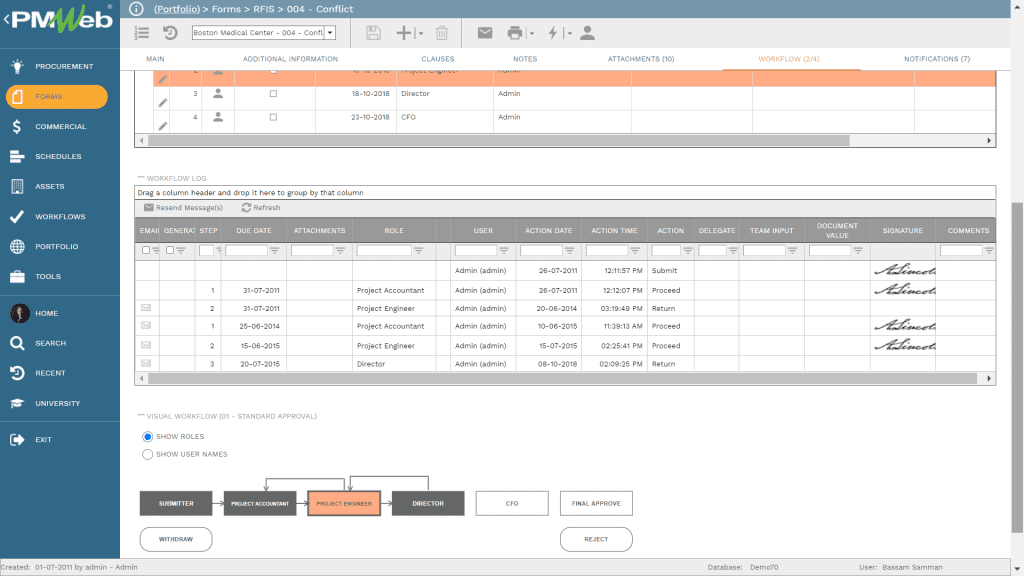Toggle the Email column filter checkbox
This screenshot has height=576, width=1024.
tap(146, 250)
